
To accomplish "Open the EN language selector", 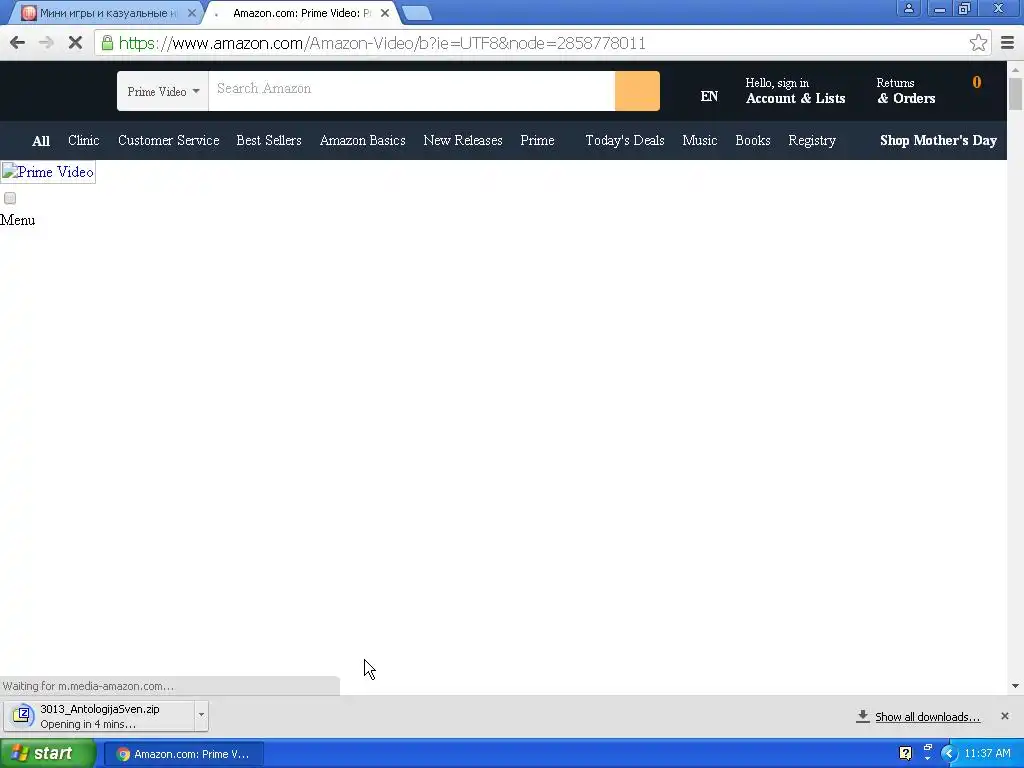I will pos(709,96).
